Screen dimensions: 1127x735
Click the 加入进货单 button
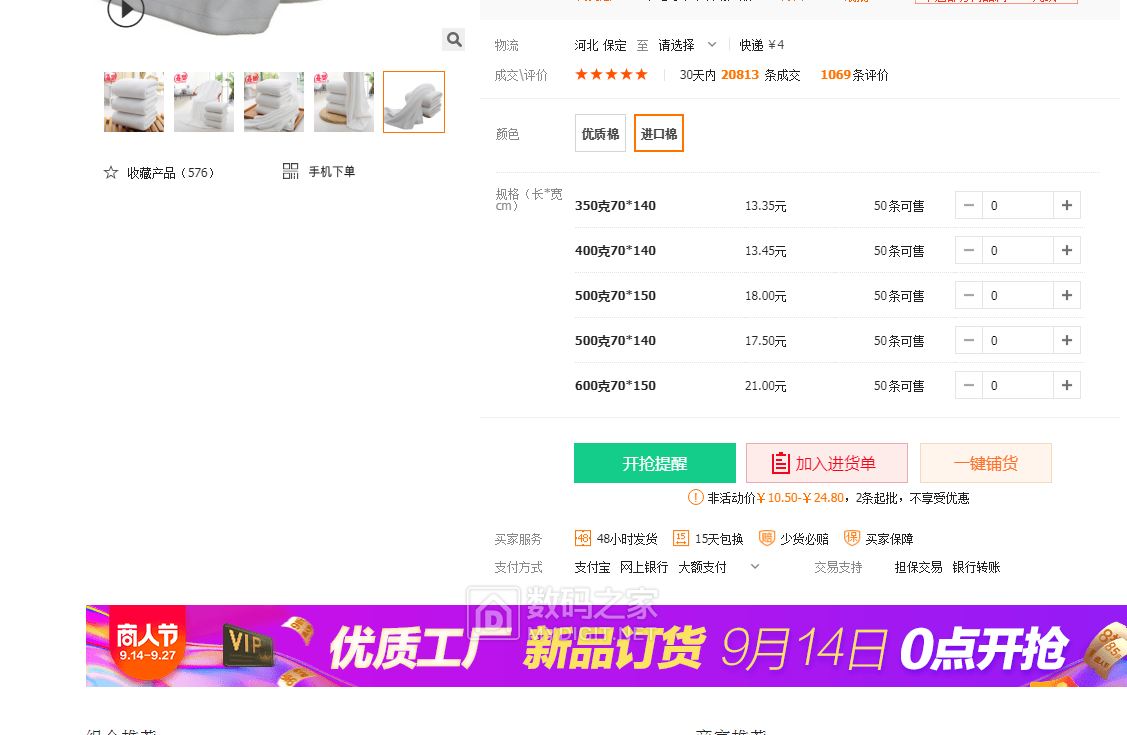point(826,463)
